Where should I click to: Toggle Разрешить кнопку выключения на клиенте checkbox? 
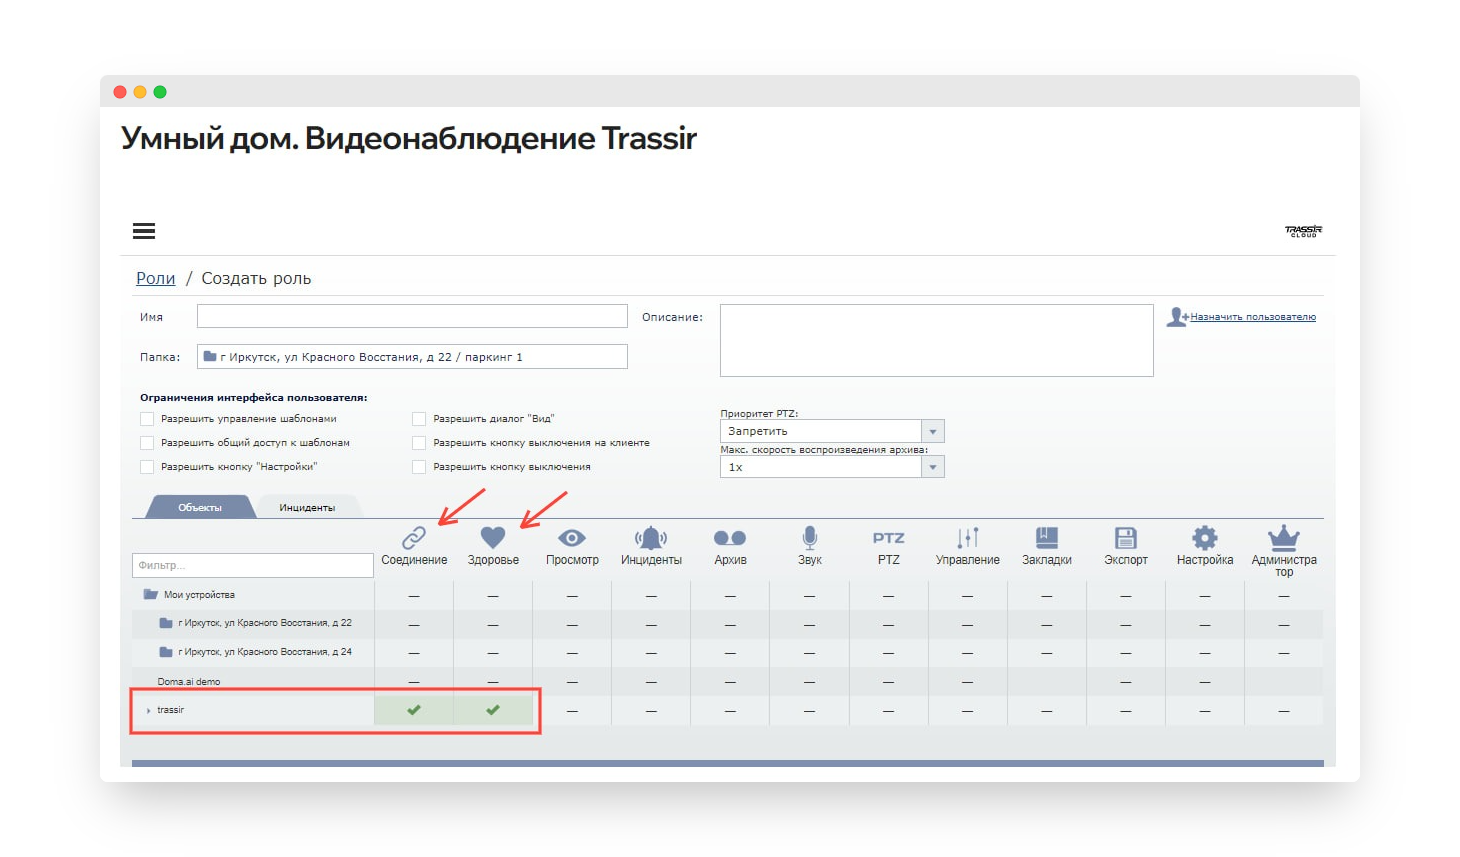[x=419, y=443]
